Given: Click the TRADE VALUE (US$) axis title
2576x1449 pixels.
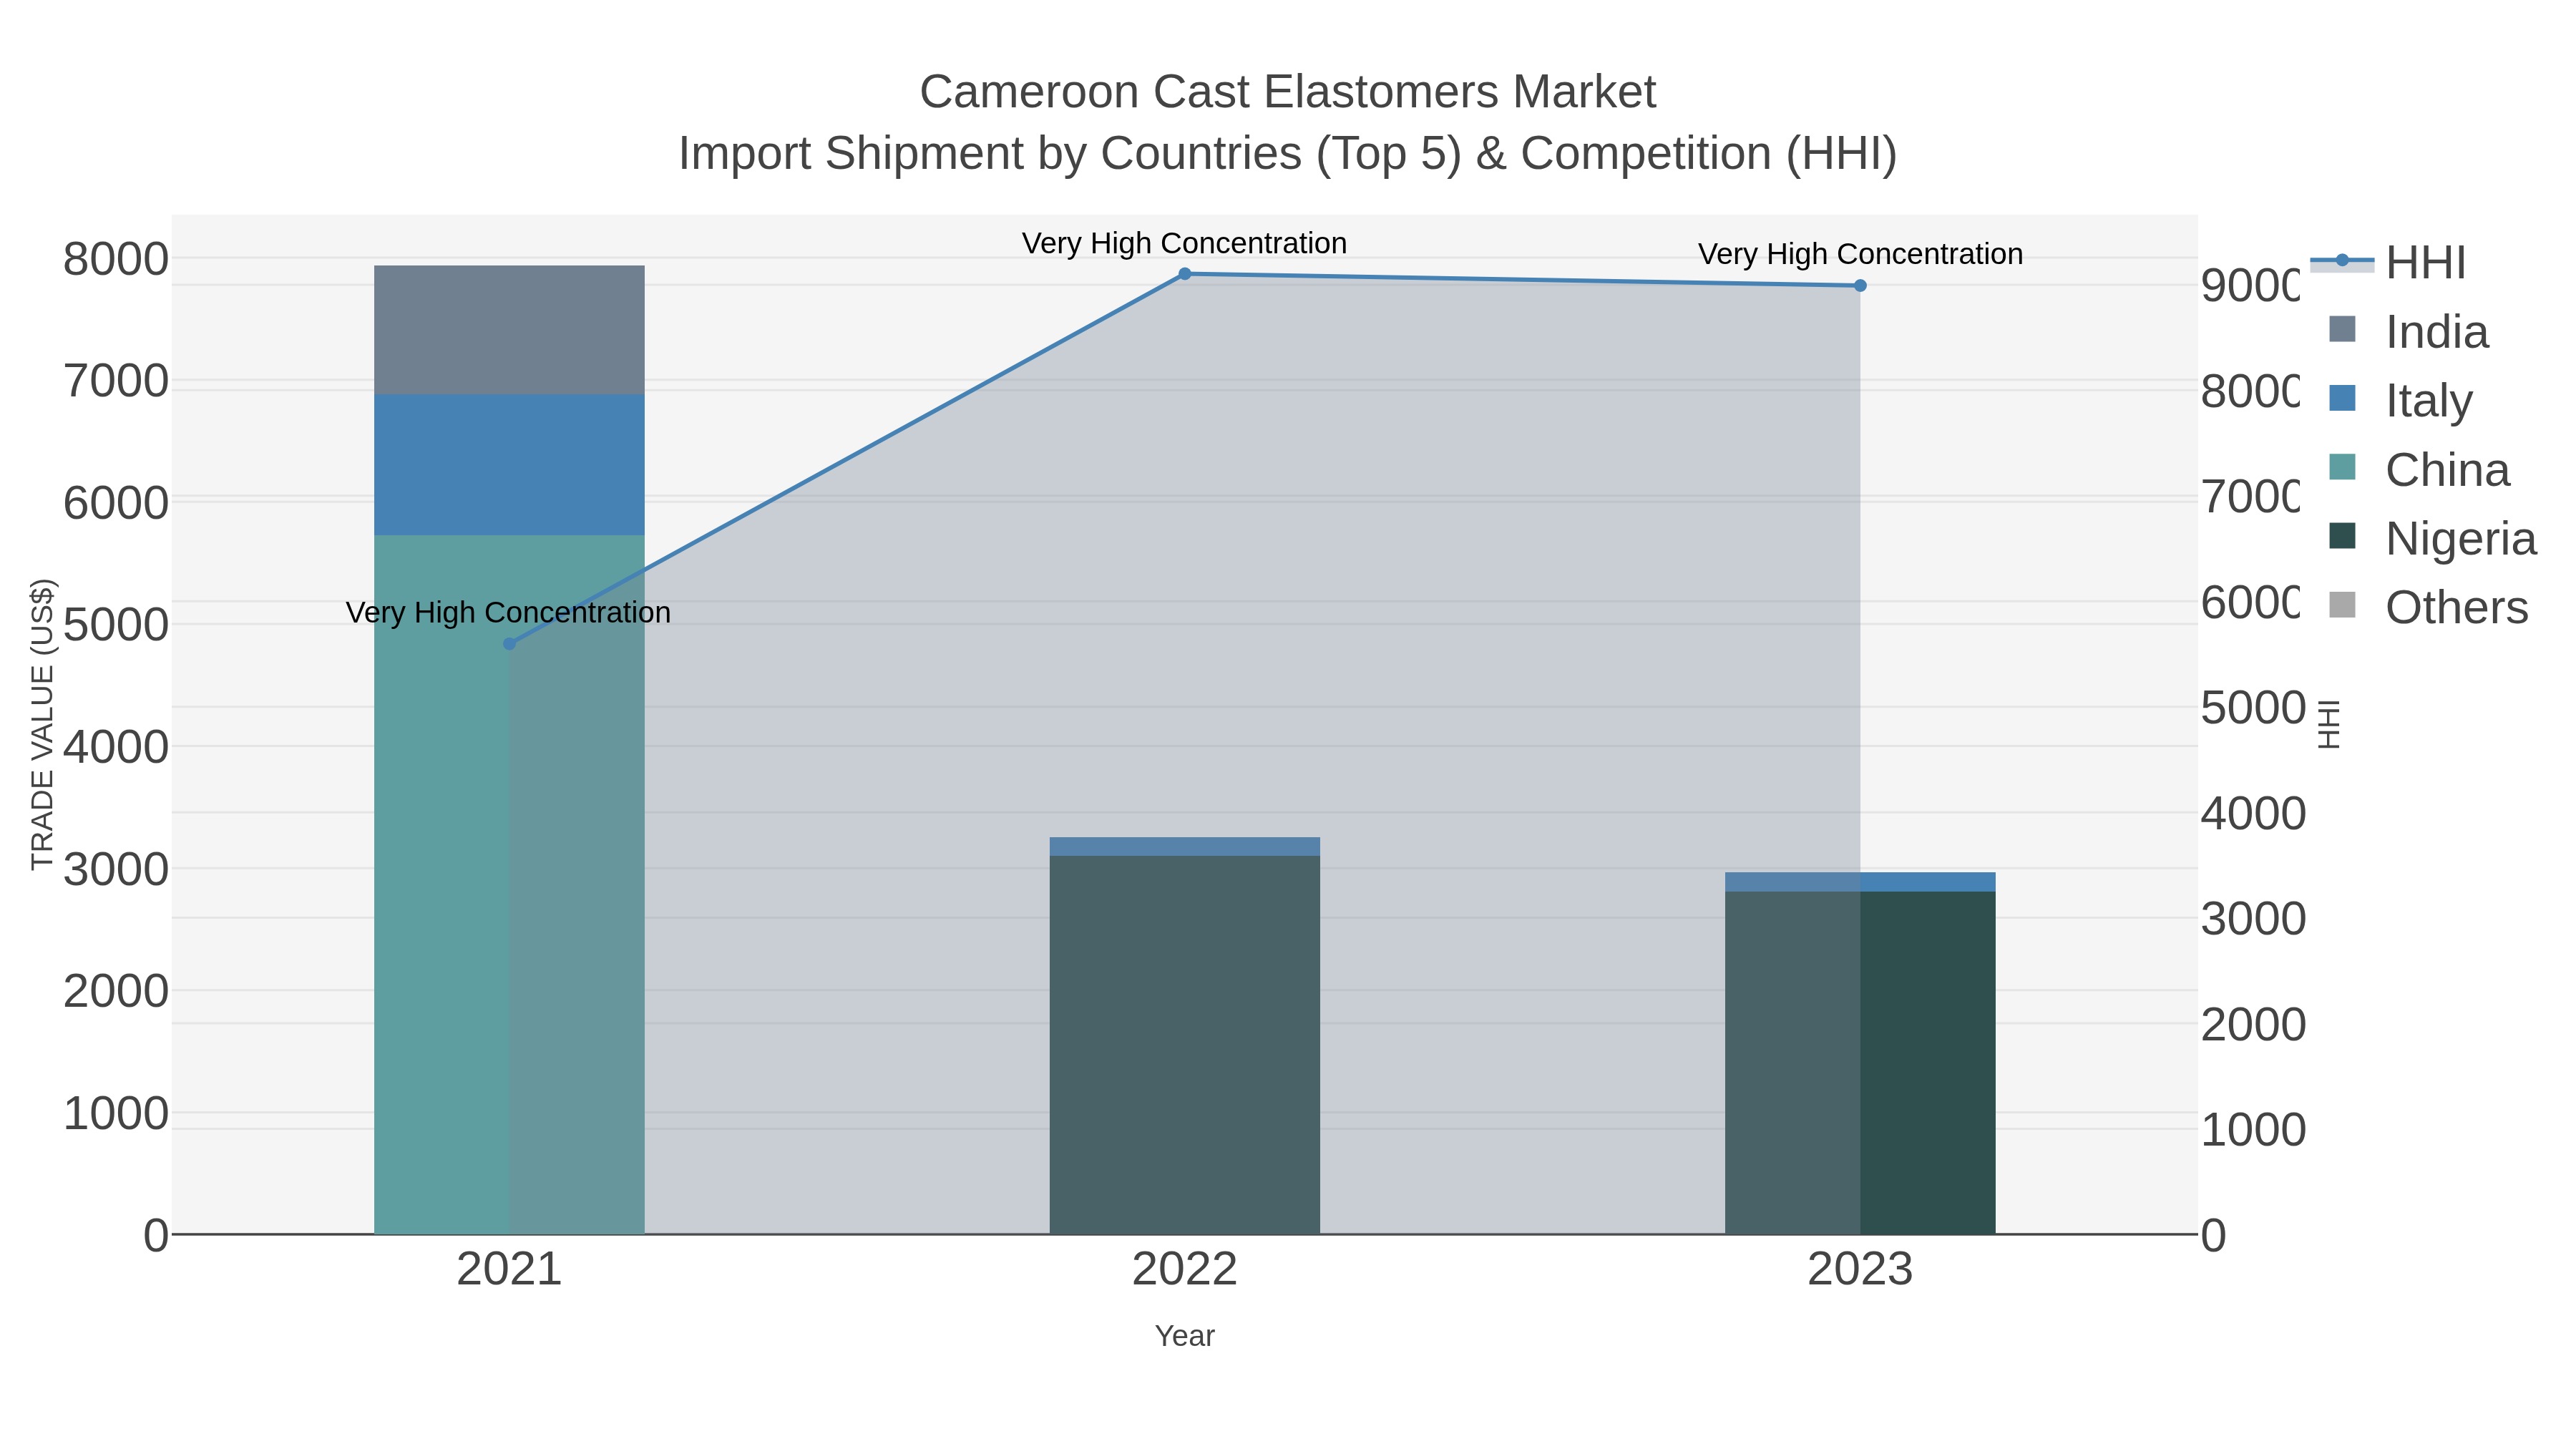Looking at the screenshot, I should (x=43, y=724).
